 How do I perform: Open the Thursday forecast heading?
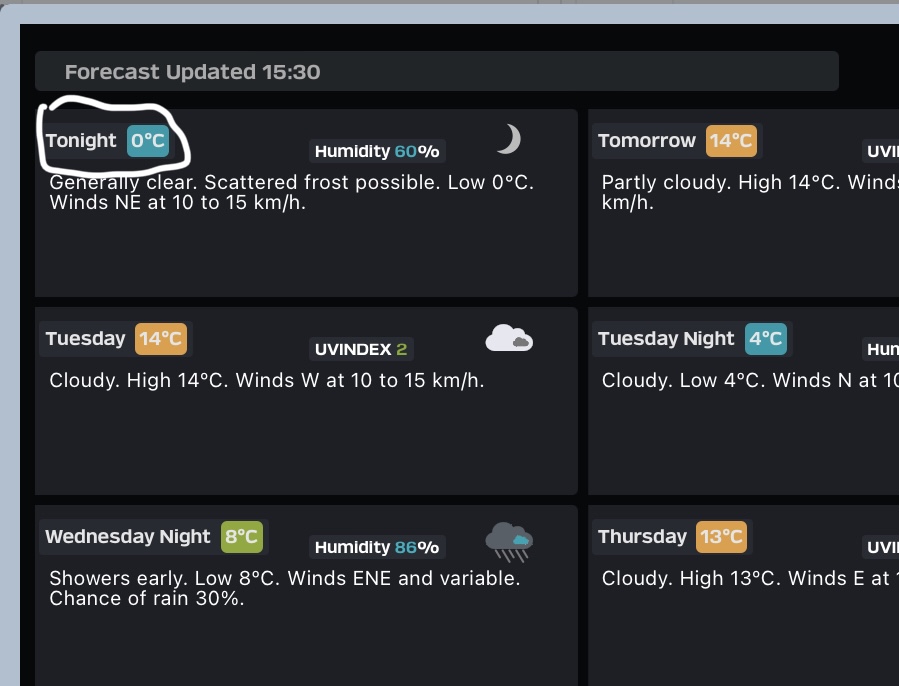[x=642, y=536]
